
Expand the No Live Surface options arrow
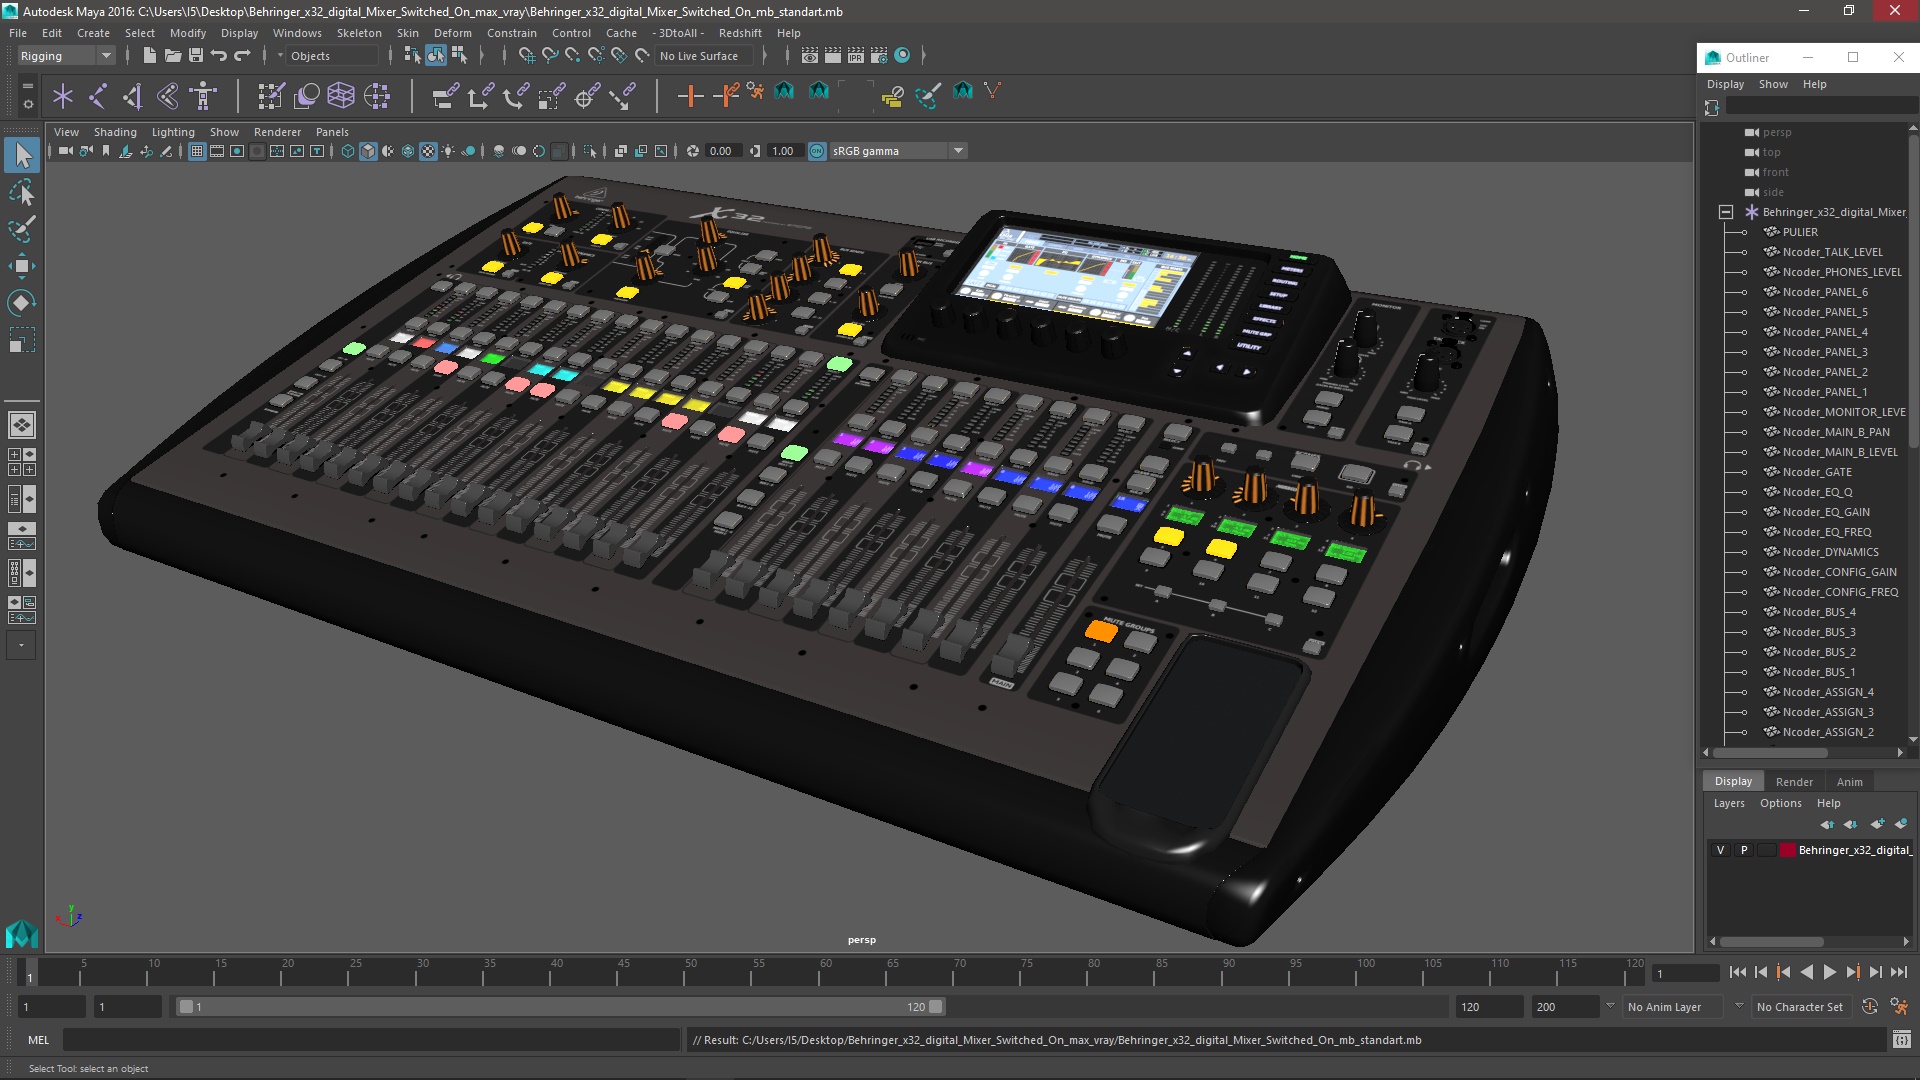pos(765,56)
